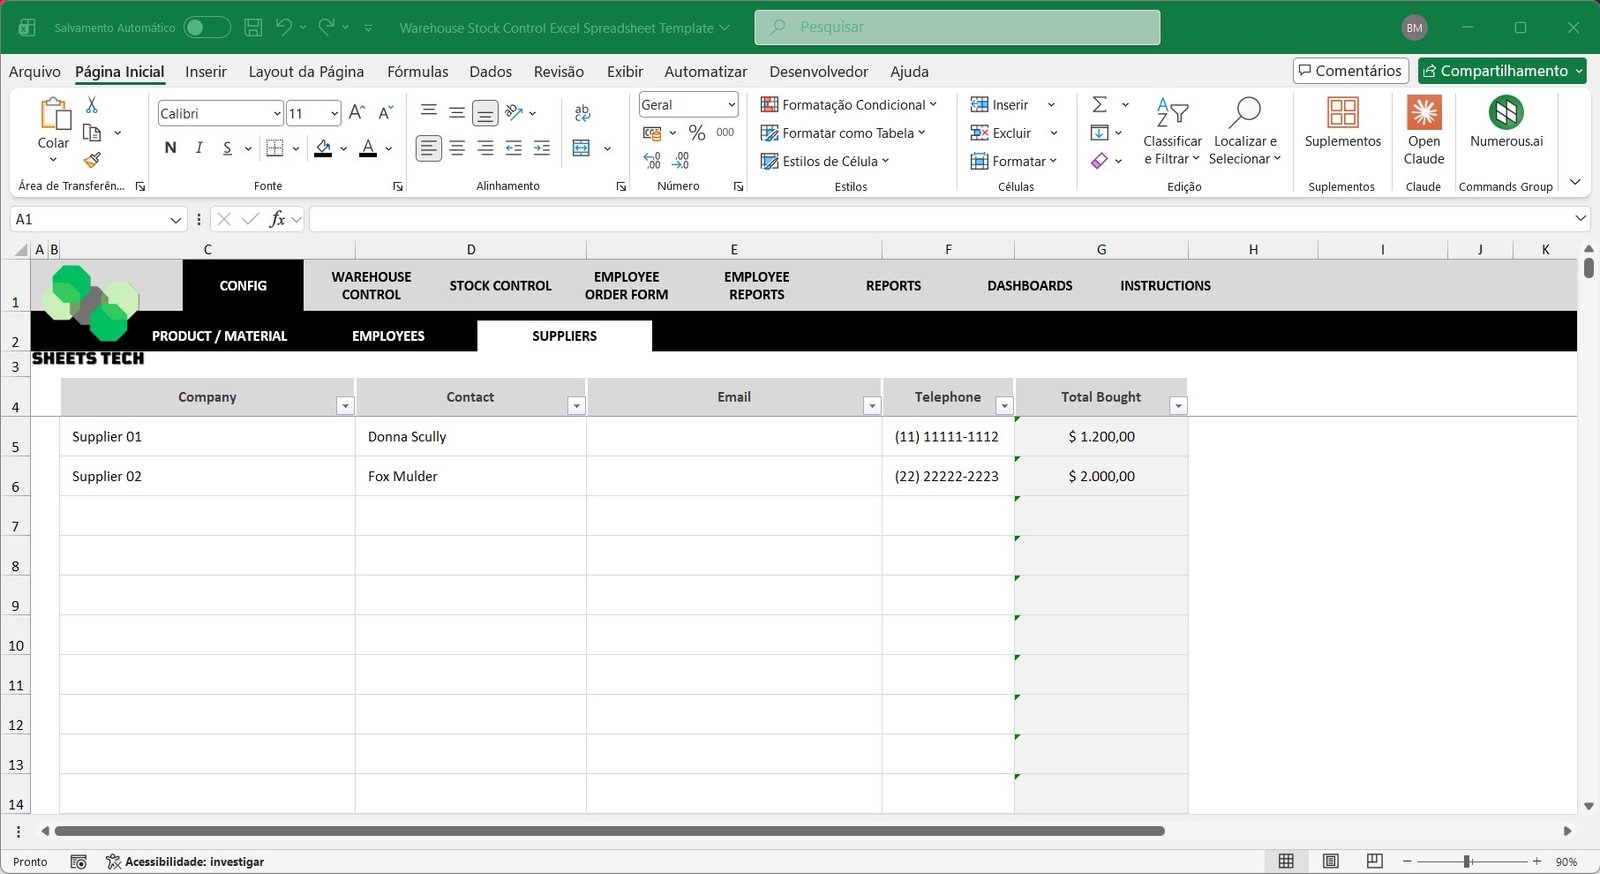Click the Comentários button
The width and height of the screenshot is (1600, 874).
tap(1350, 71)
